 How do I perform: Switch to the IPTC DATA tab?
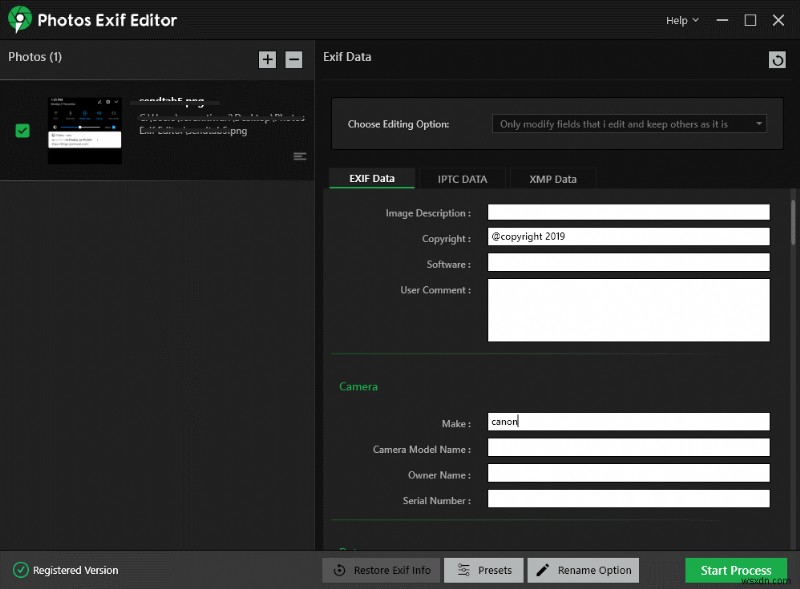pyautogui.click(x=462, y=179)
